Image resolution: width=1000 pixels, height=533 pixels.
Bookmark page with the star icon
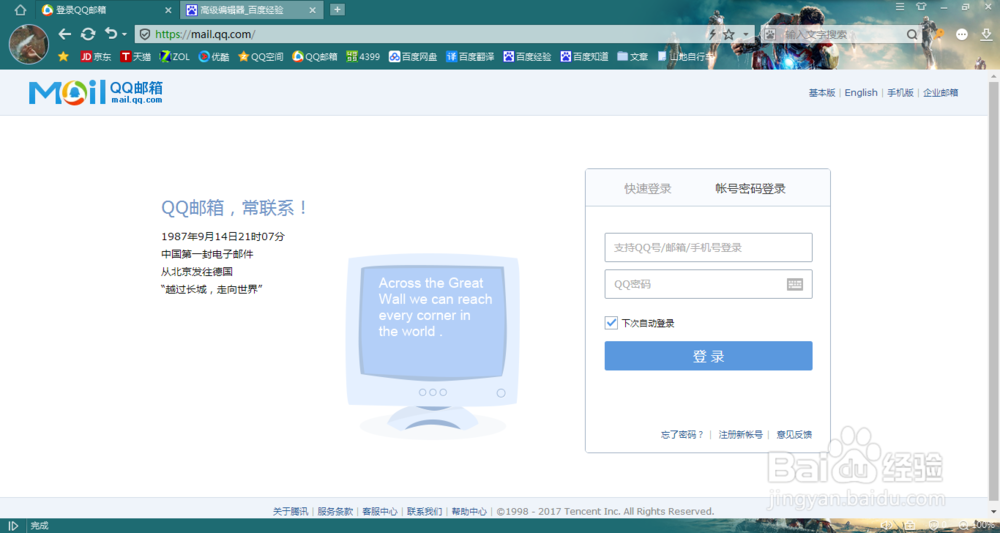(729, 34)
